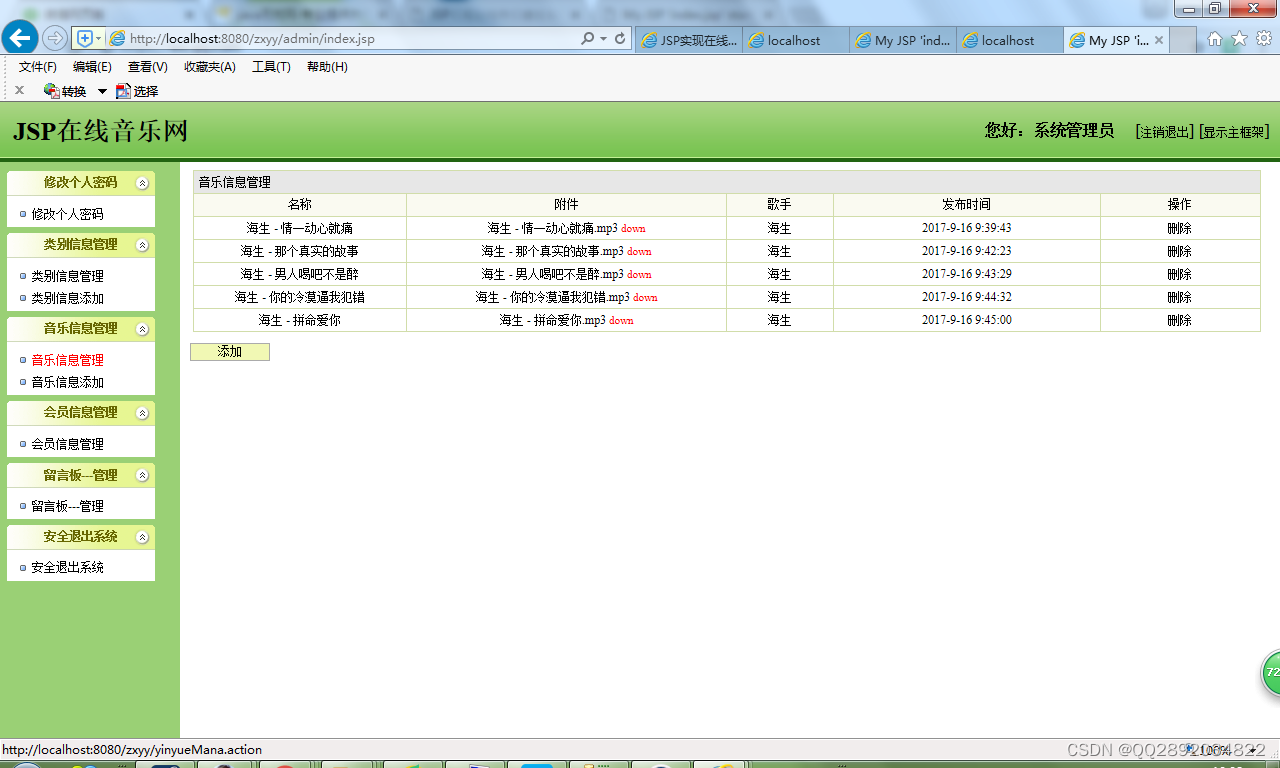
Task: Click the down link for 海生-拼命爱你.mp3
Action: pyautogui.click(x=620, y=320)
